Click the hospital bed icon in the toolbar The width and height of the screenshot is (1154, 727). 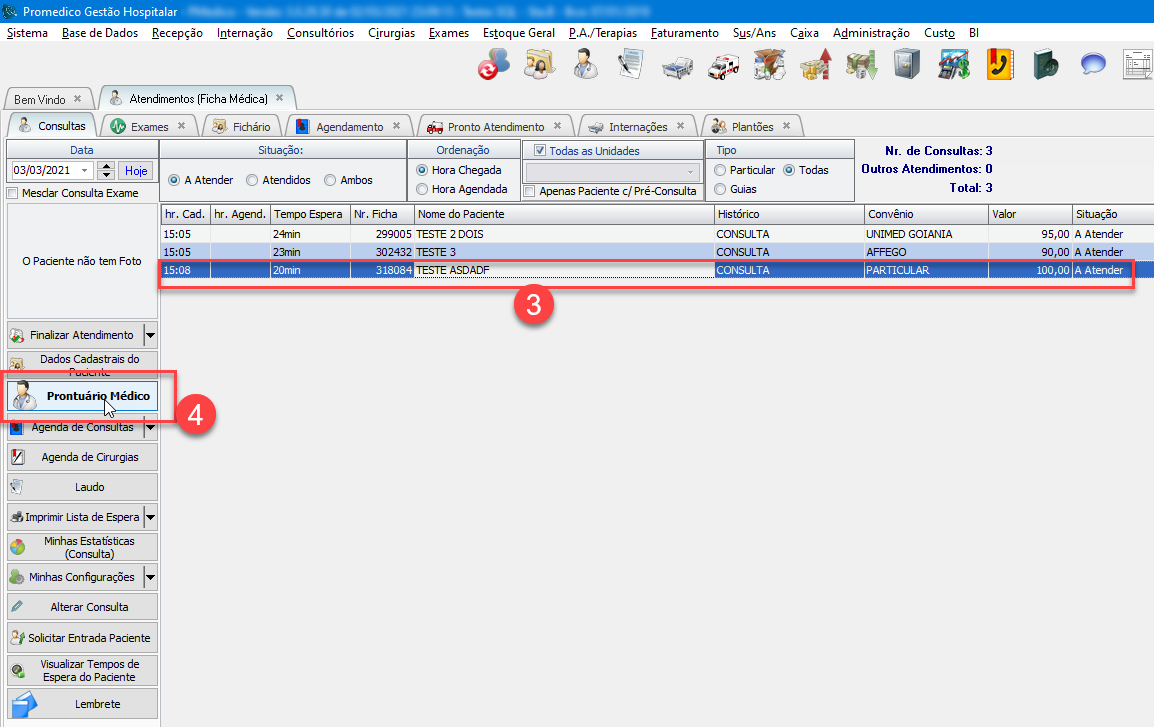pos(678,66)
